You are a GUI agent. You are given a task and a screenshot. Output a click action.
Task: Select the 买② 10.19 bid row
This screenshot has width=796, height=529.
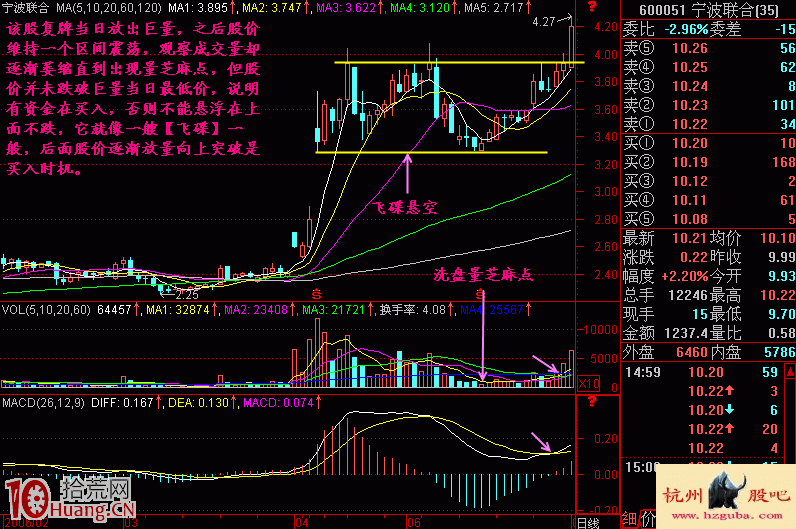click(x=709, y=162)
